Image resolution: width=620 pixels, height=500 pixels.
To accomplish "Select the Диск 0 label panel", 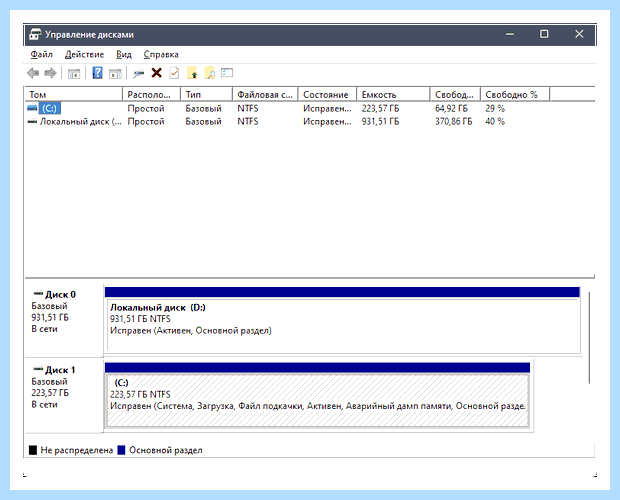I will click(64, 320).
